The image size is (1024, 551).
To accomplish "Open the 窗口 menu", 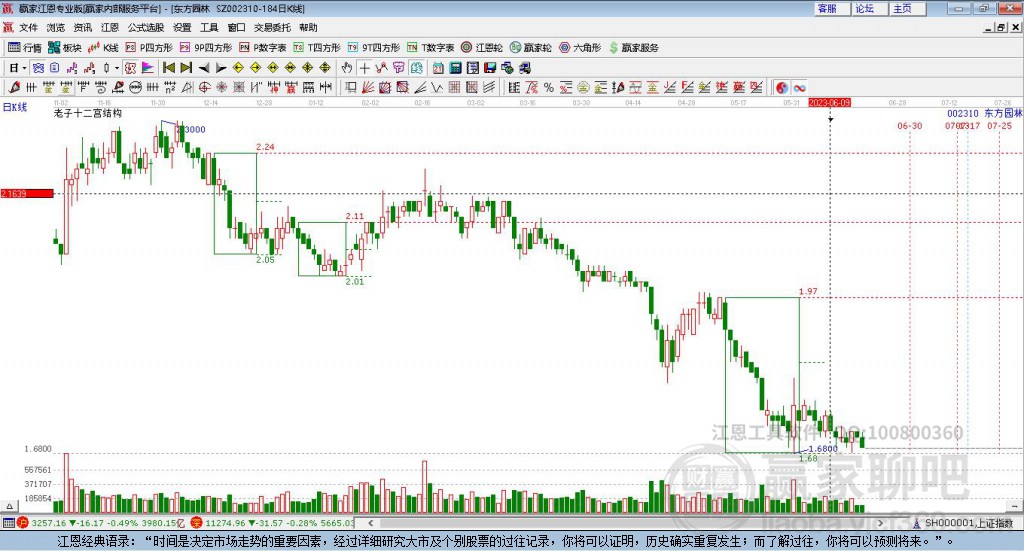I will click(236, 27).
